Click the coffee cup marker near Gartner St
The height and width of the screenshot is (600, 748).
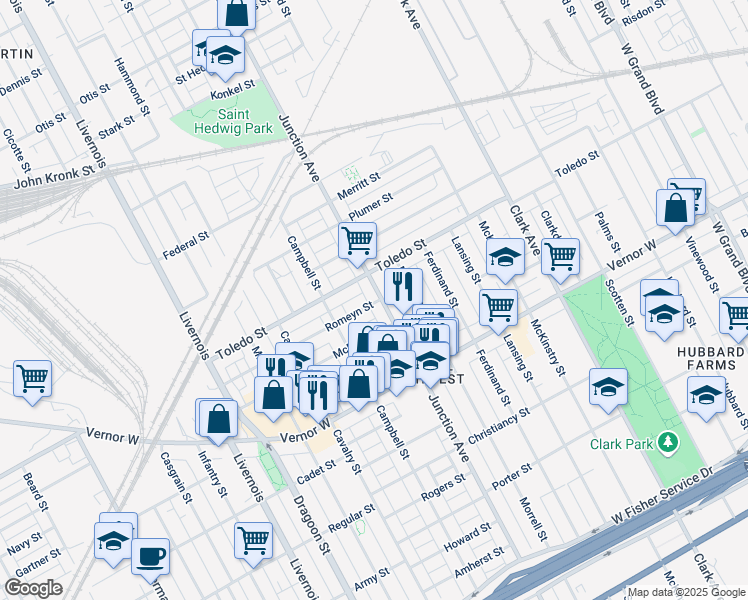[x=150, y=558]
